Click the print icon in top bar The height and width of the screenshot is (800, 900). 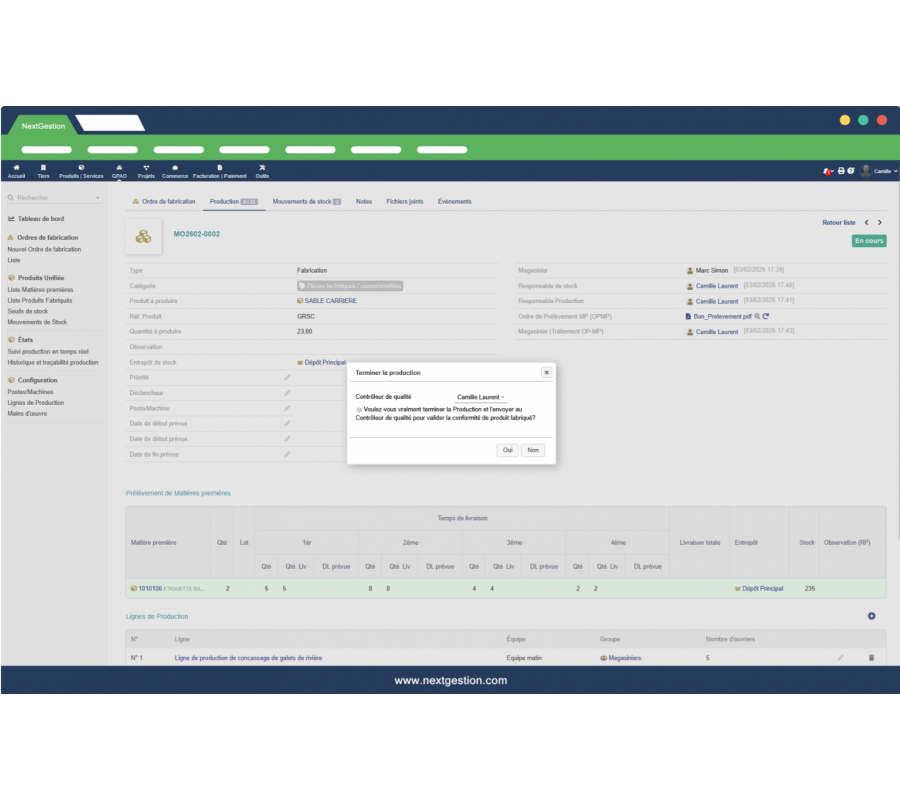click(841, 171)
